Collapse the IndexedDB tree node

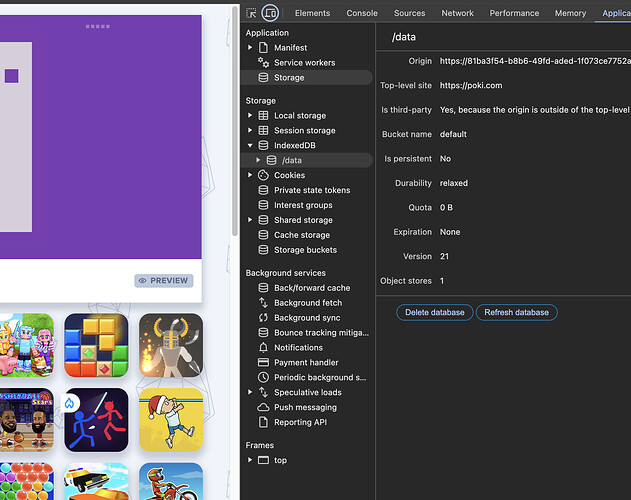(x=251, y=145)
